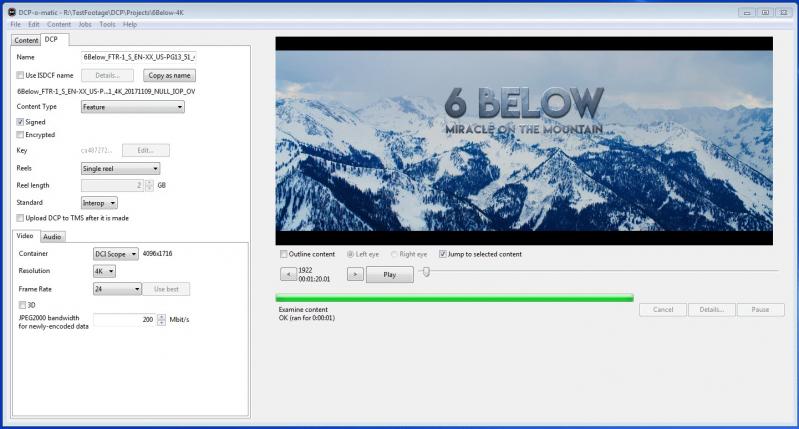This screenshot has width=799, height=429.
Task: Untick the Signed checkbox
Action: 20,122
